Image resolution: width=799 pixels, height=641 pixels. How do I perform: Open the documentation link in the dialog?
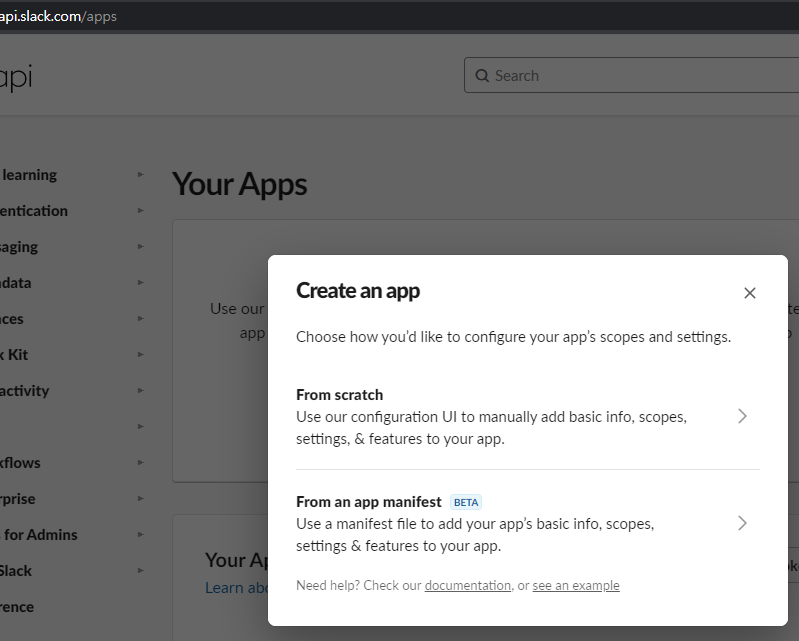point(468,585)
